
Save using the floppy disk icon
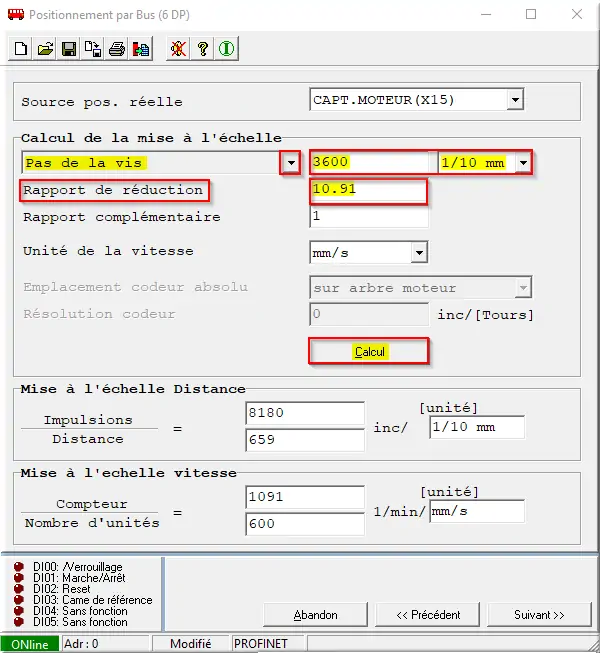pos(69,49)
